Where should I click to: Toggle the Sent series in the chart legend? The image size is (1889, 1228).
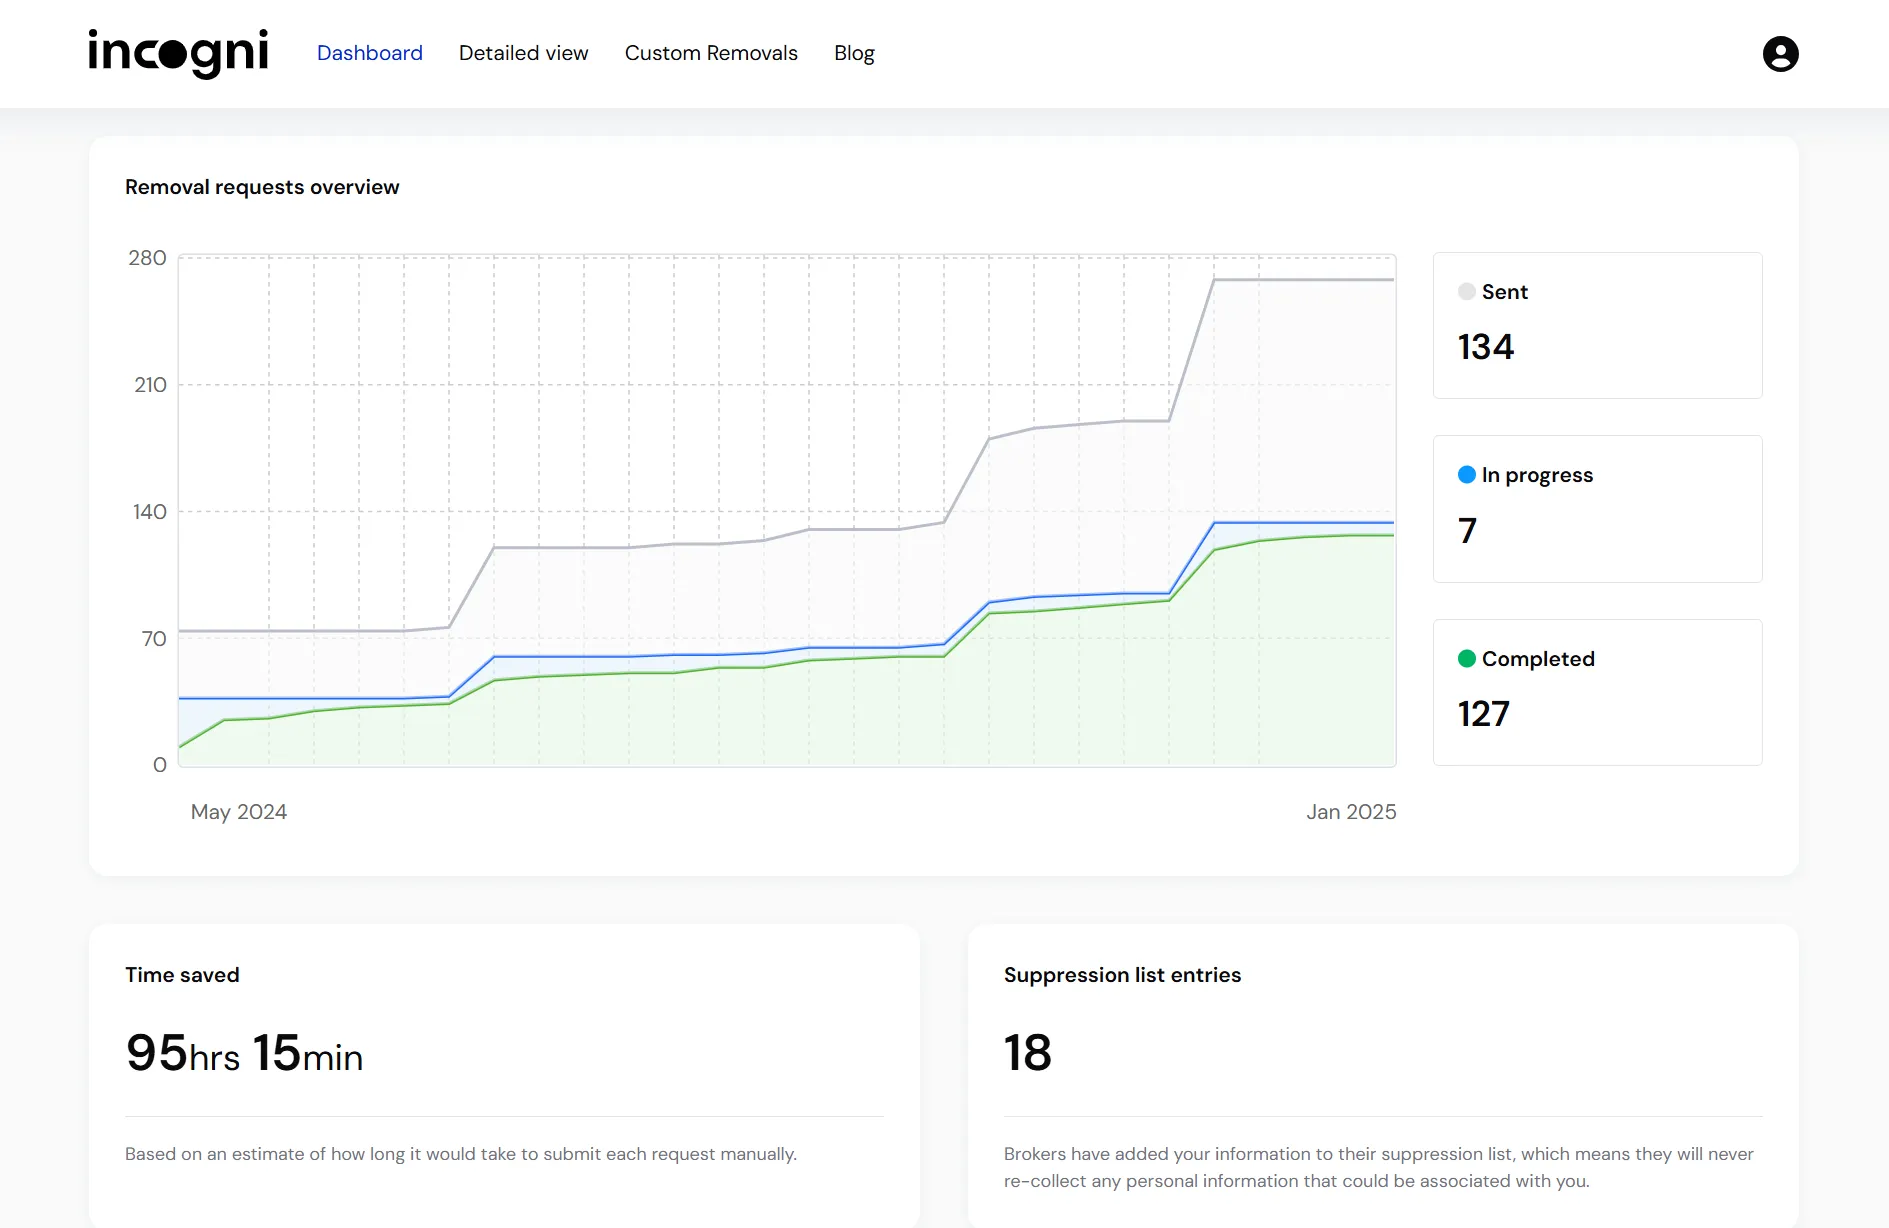point(1466,291)
